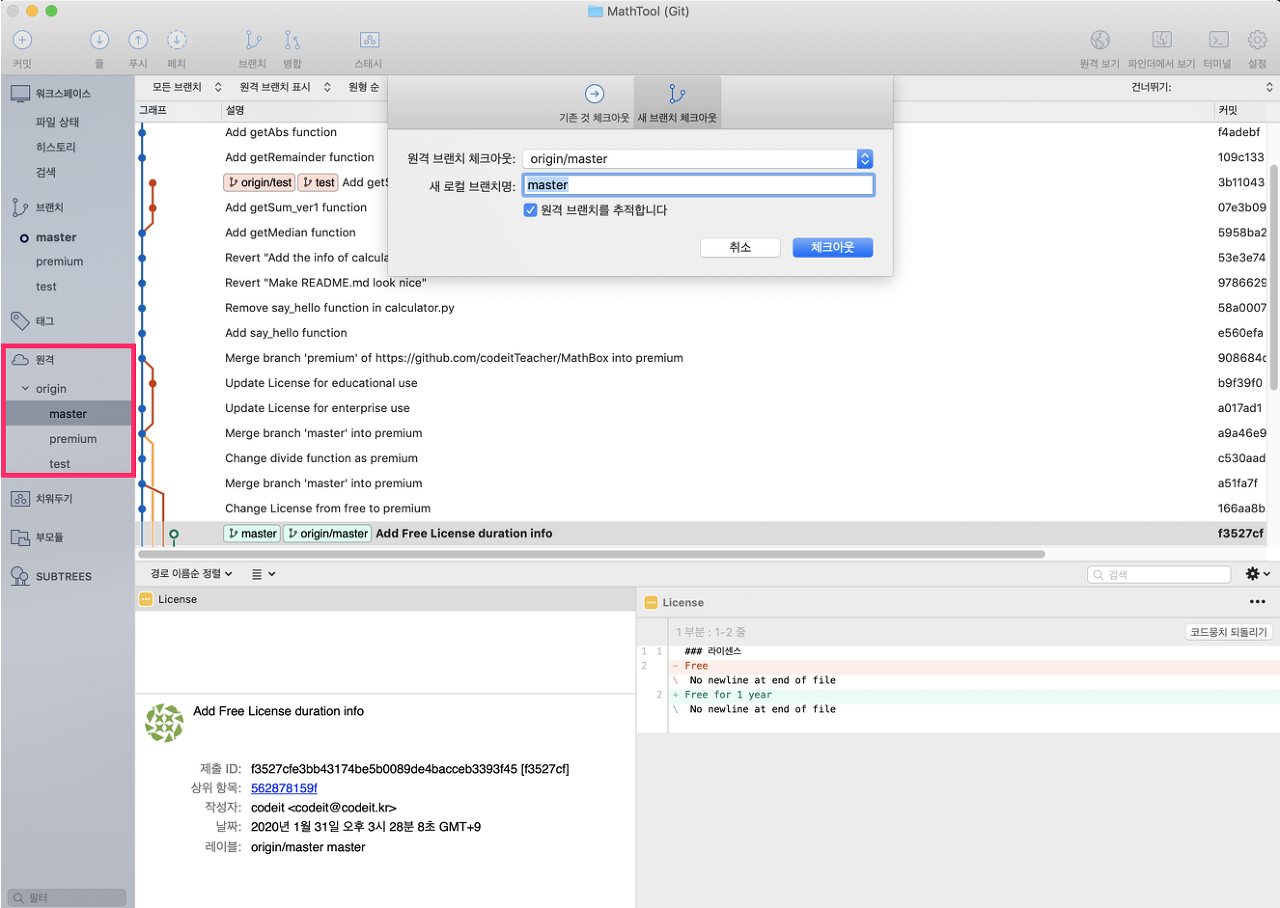Open the Settings (설정) gear icon

click(1257, 40)
